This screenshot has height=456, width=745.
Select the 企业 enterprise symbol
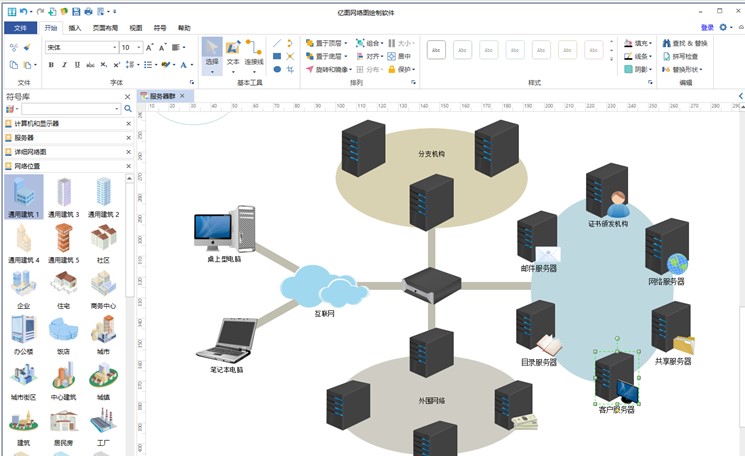(24, 289)
